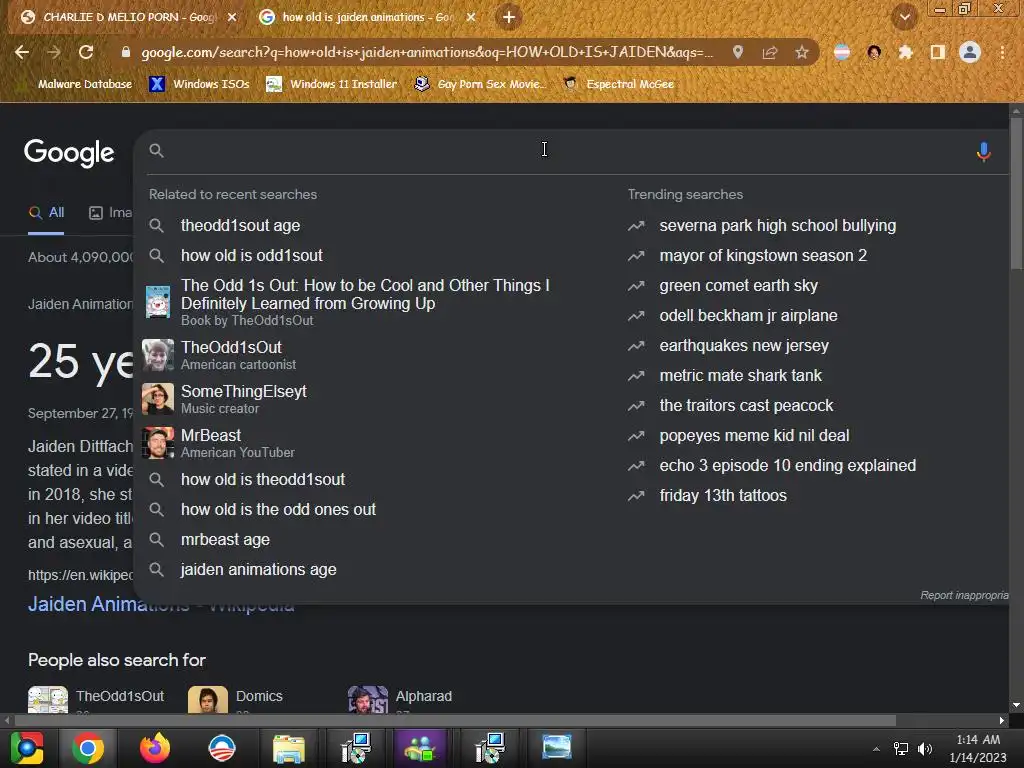
Task: Select The Odd 1s Out book suggestion
Action: click(x=366, y=302)
